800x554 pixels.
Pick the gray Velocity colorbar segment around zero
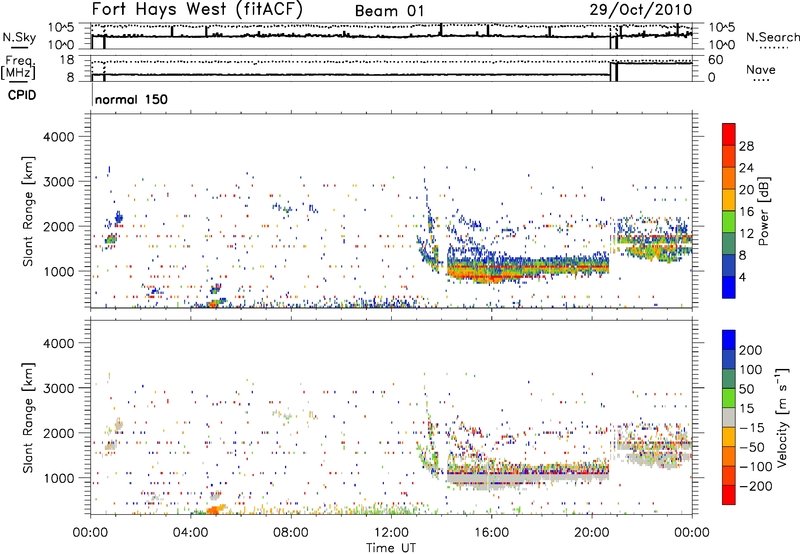pyautogui.click(x=729, y=417)
